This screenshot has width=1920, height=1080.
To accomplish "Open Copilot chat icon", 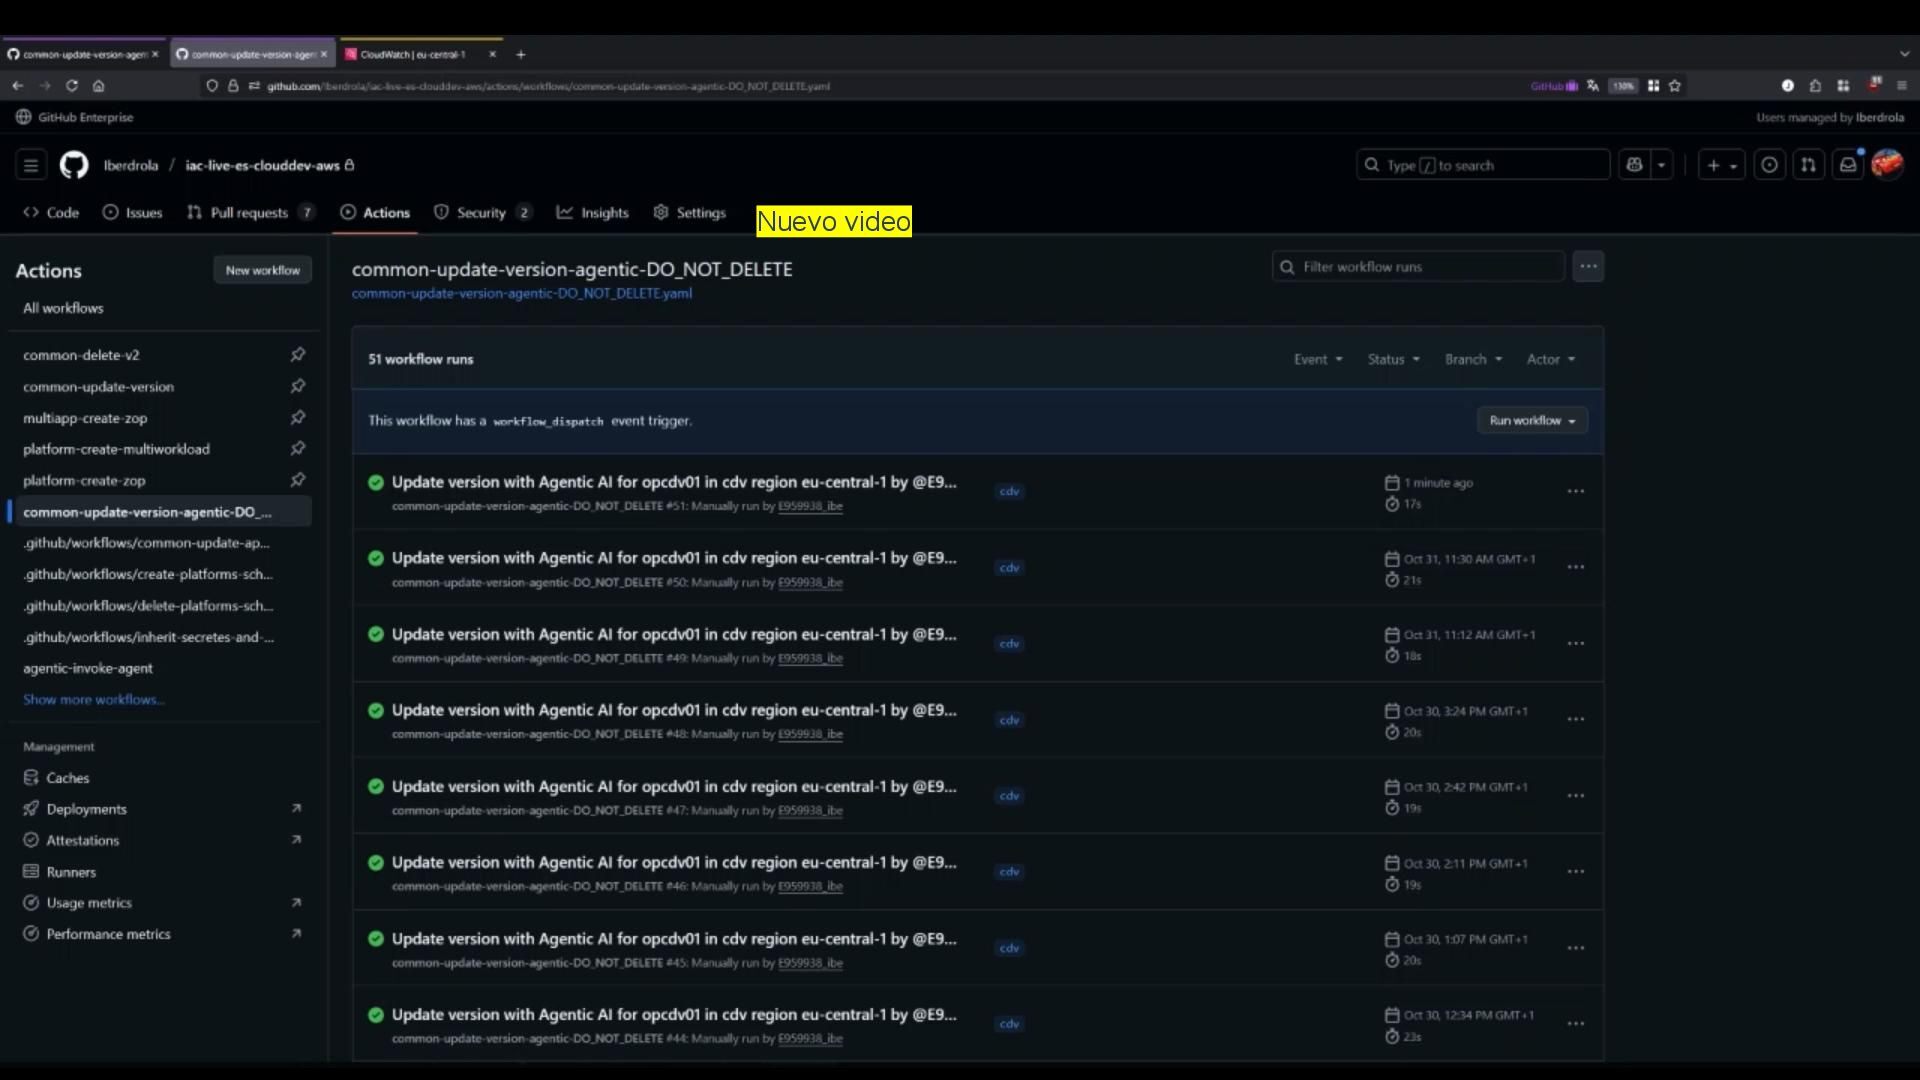I will coord(1635,165).
